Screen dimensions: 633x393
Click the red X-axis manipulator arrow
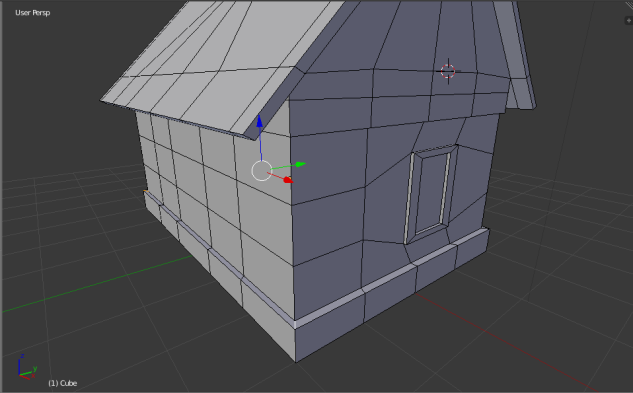click(x=287, y=180)
